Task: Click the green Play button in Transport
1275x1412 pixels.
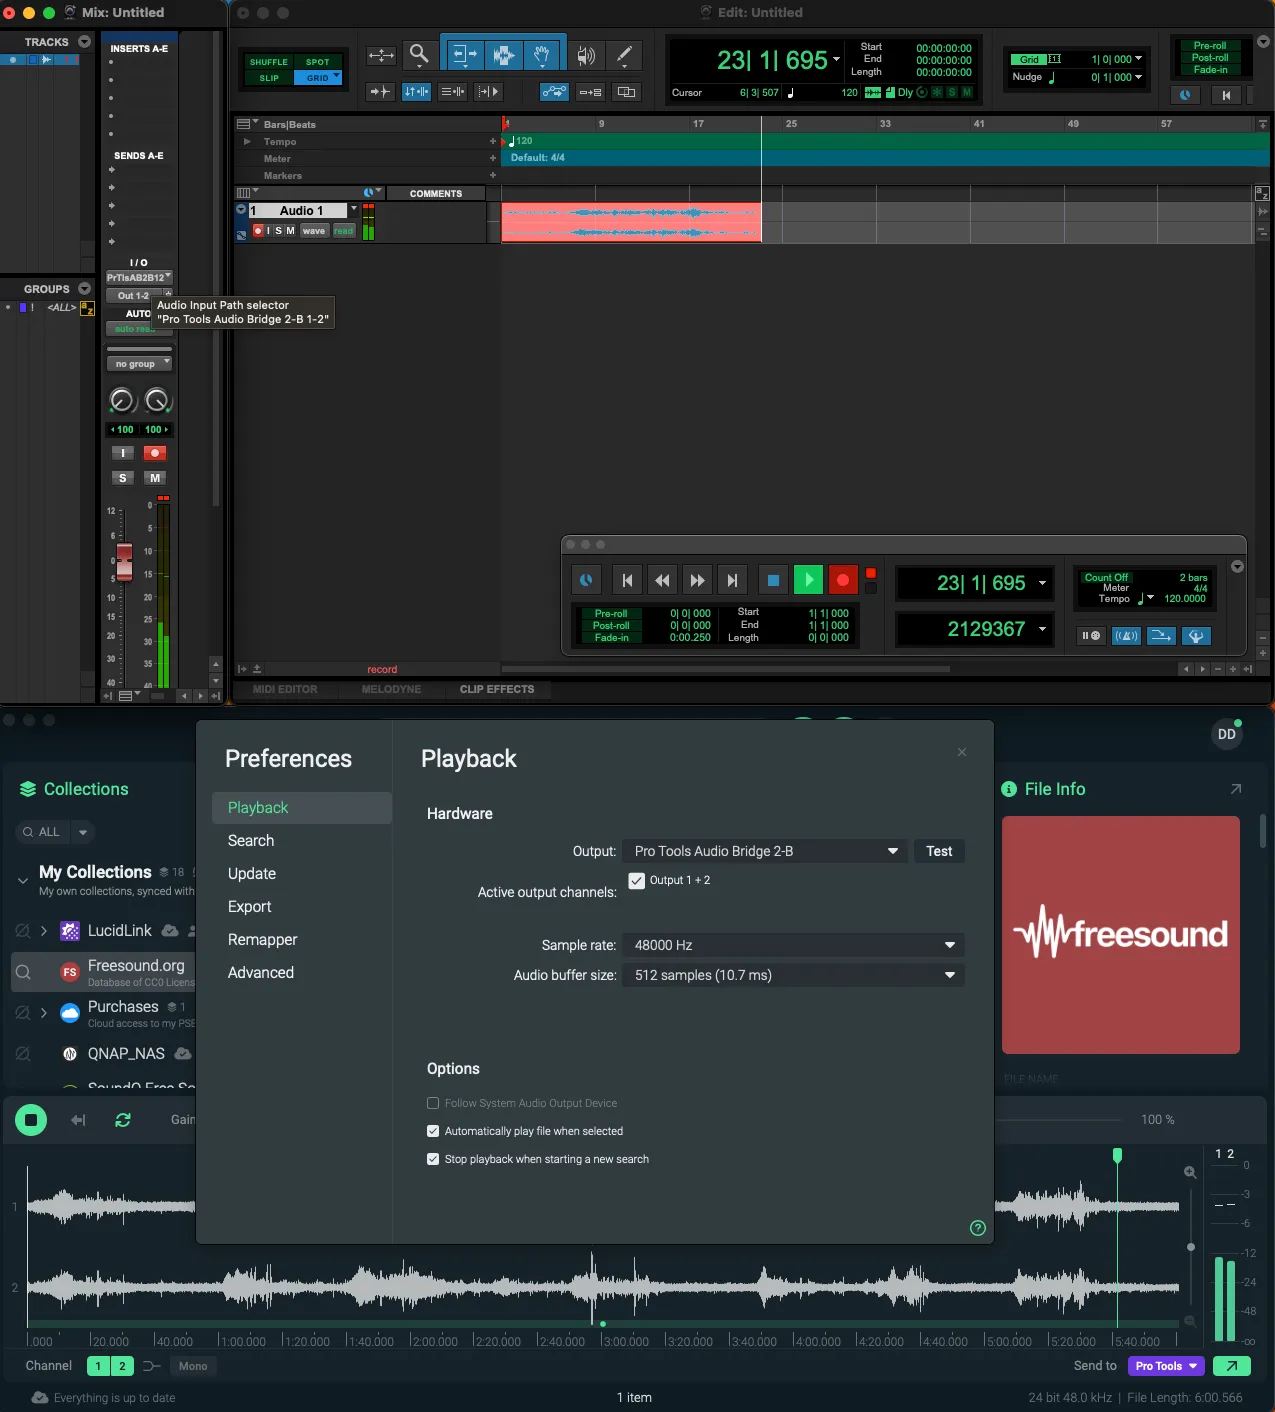Action: tap(808, 580)
